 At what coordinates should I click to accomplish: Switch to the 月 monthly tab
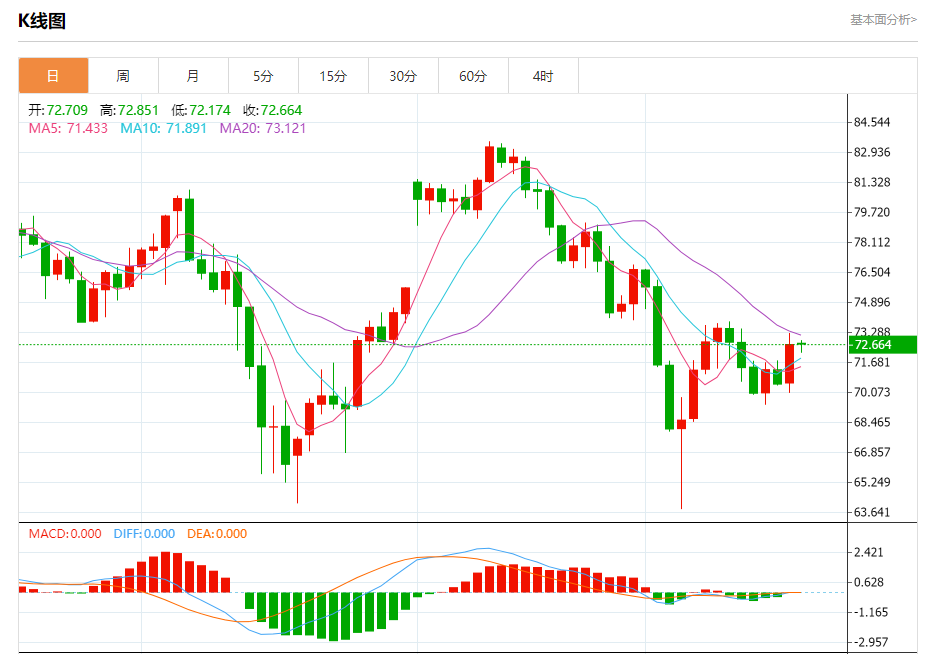coord(193,75)
